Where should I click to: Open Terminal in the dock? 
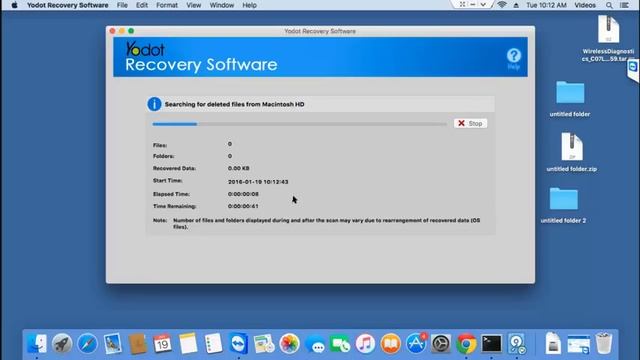click(492, 343)
